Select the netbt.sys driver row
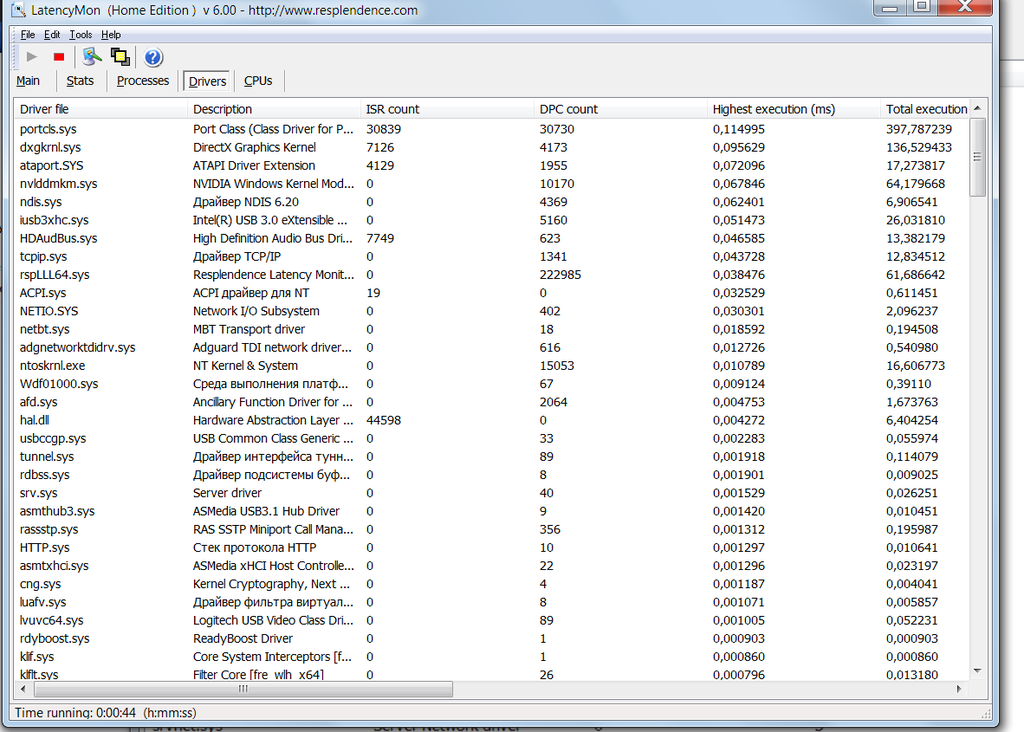Image resolution: width=1024 pixels, height=732 pixels. point(492,330)
